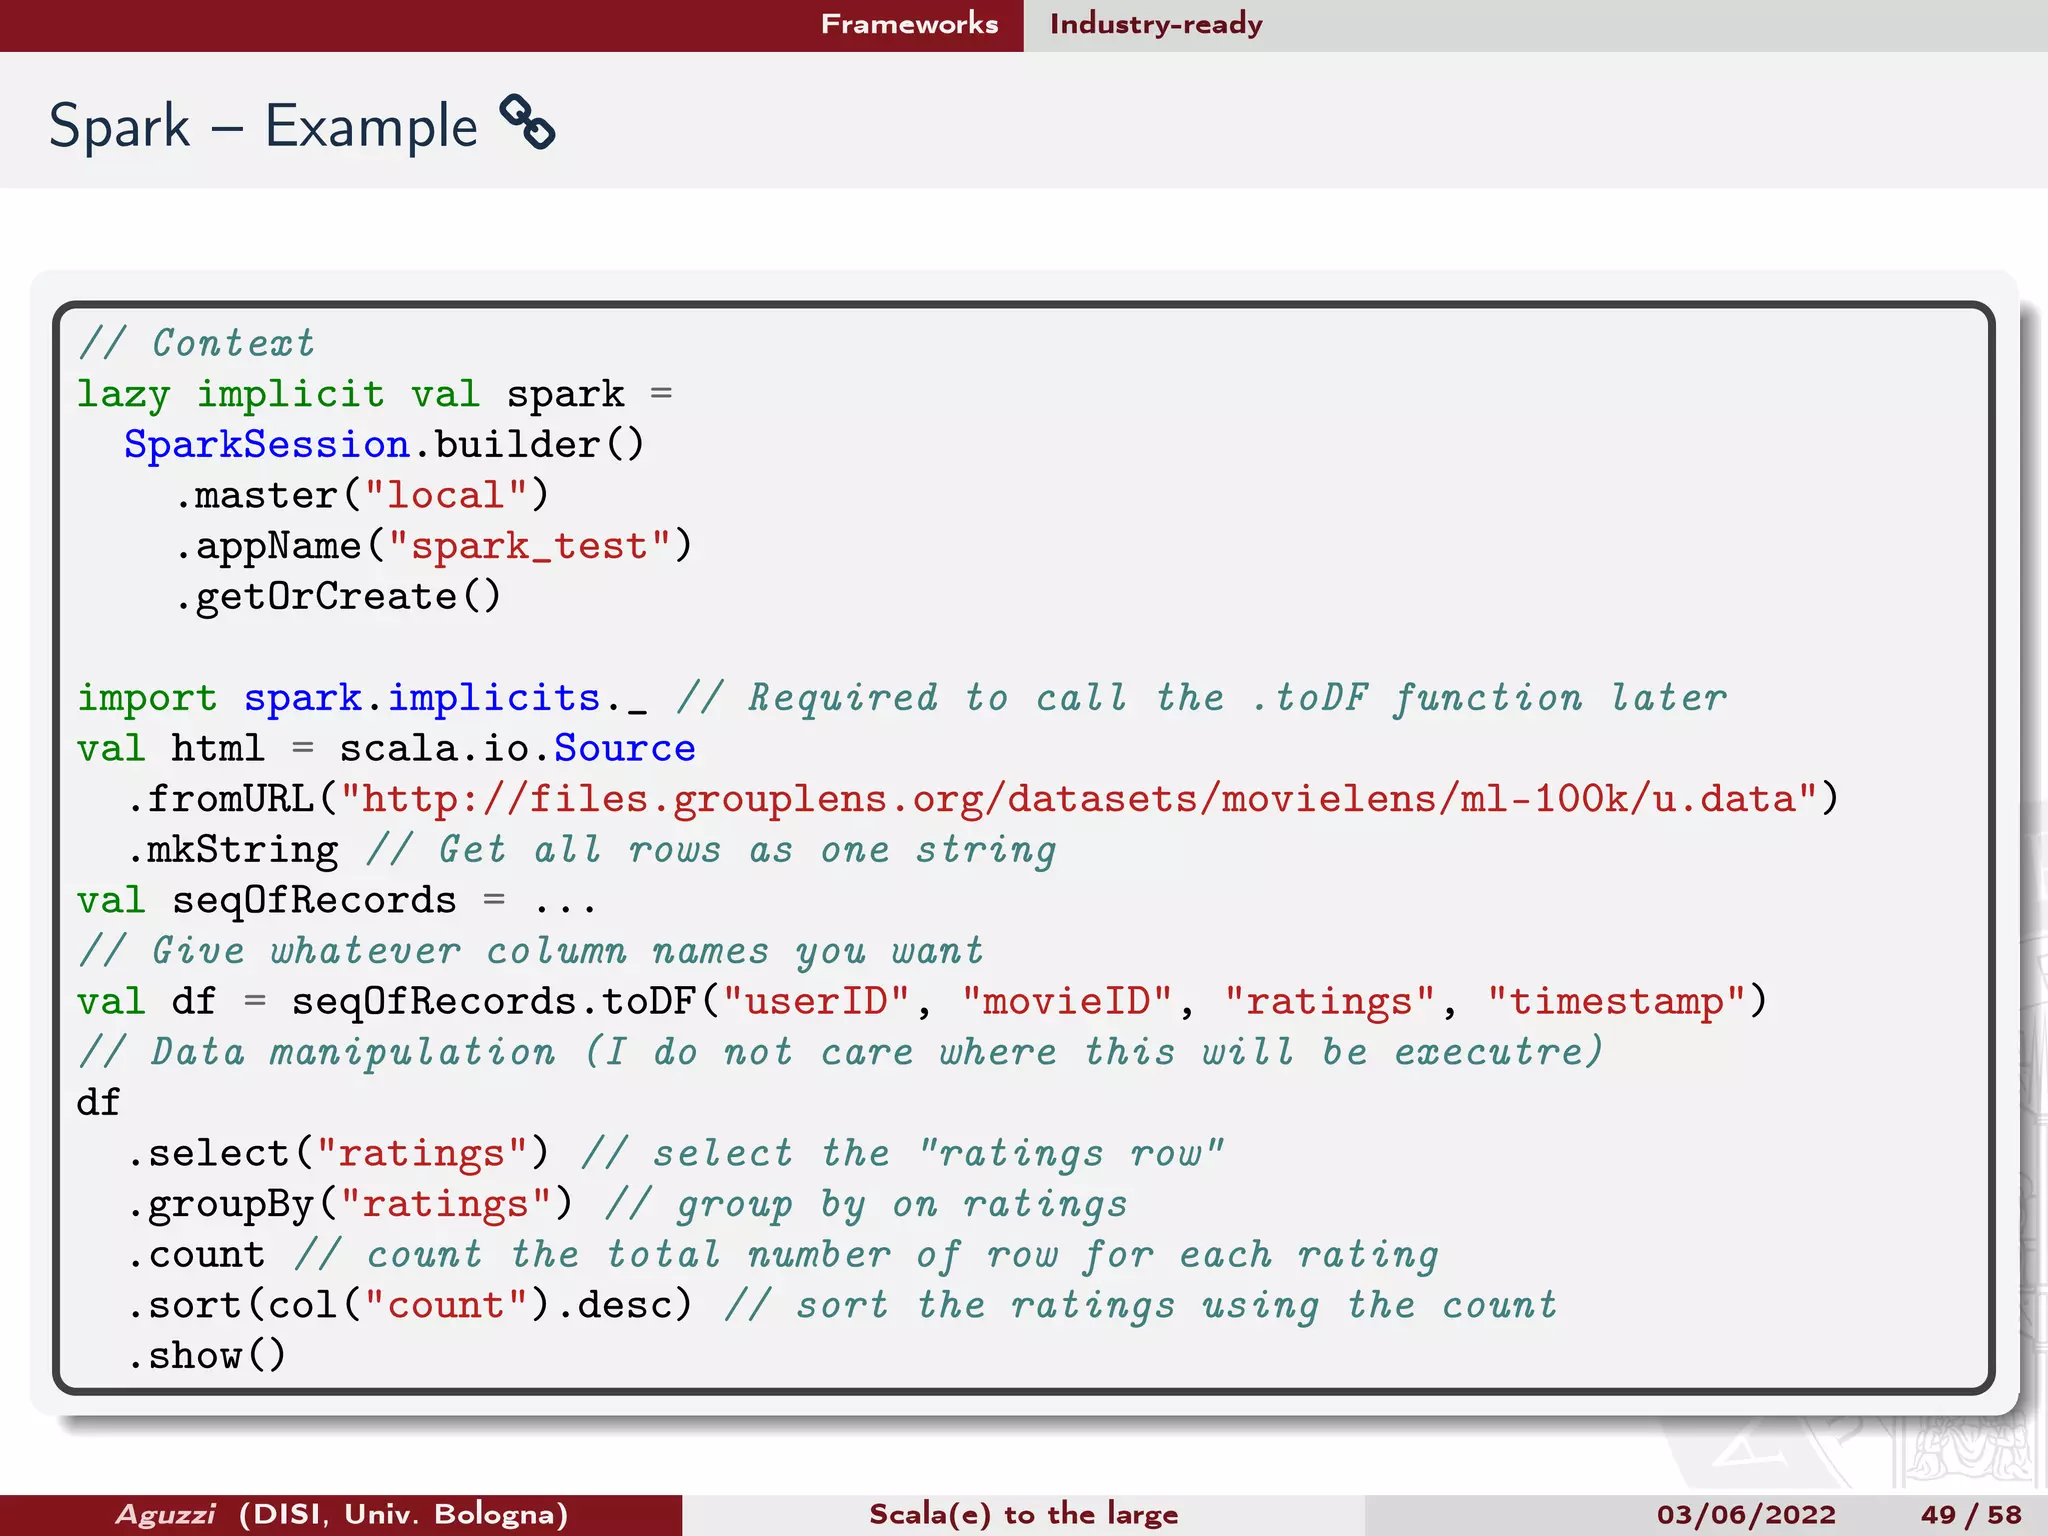Click the val seqOfRecords = ... line
The width and height of the screenshot is (2048, 1536).
(x=337, y=900)
